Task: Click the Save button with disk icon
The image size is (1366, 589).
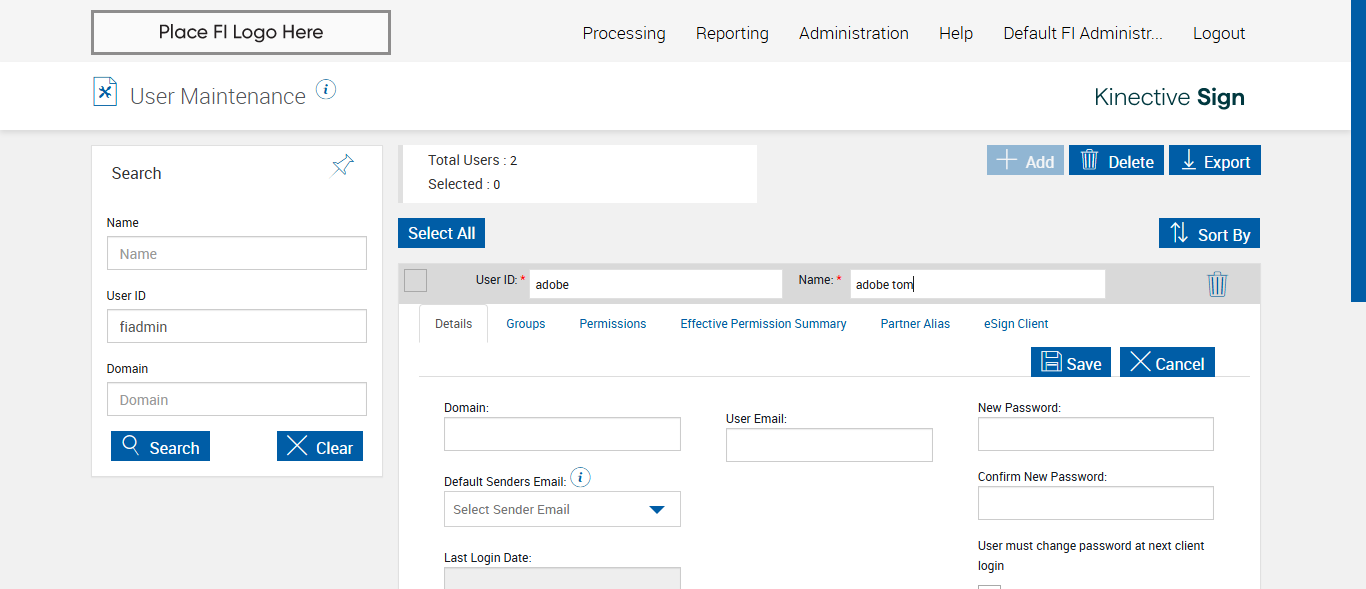Action: pos(1071,363)
